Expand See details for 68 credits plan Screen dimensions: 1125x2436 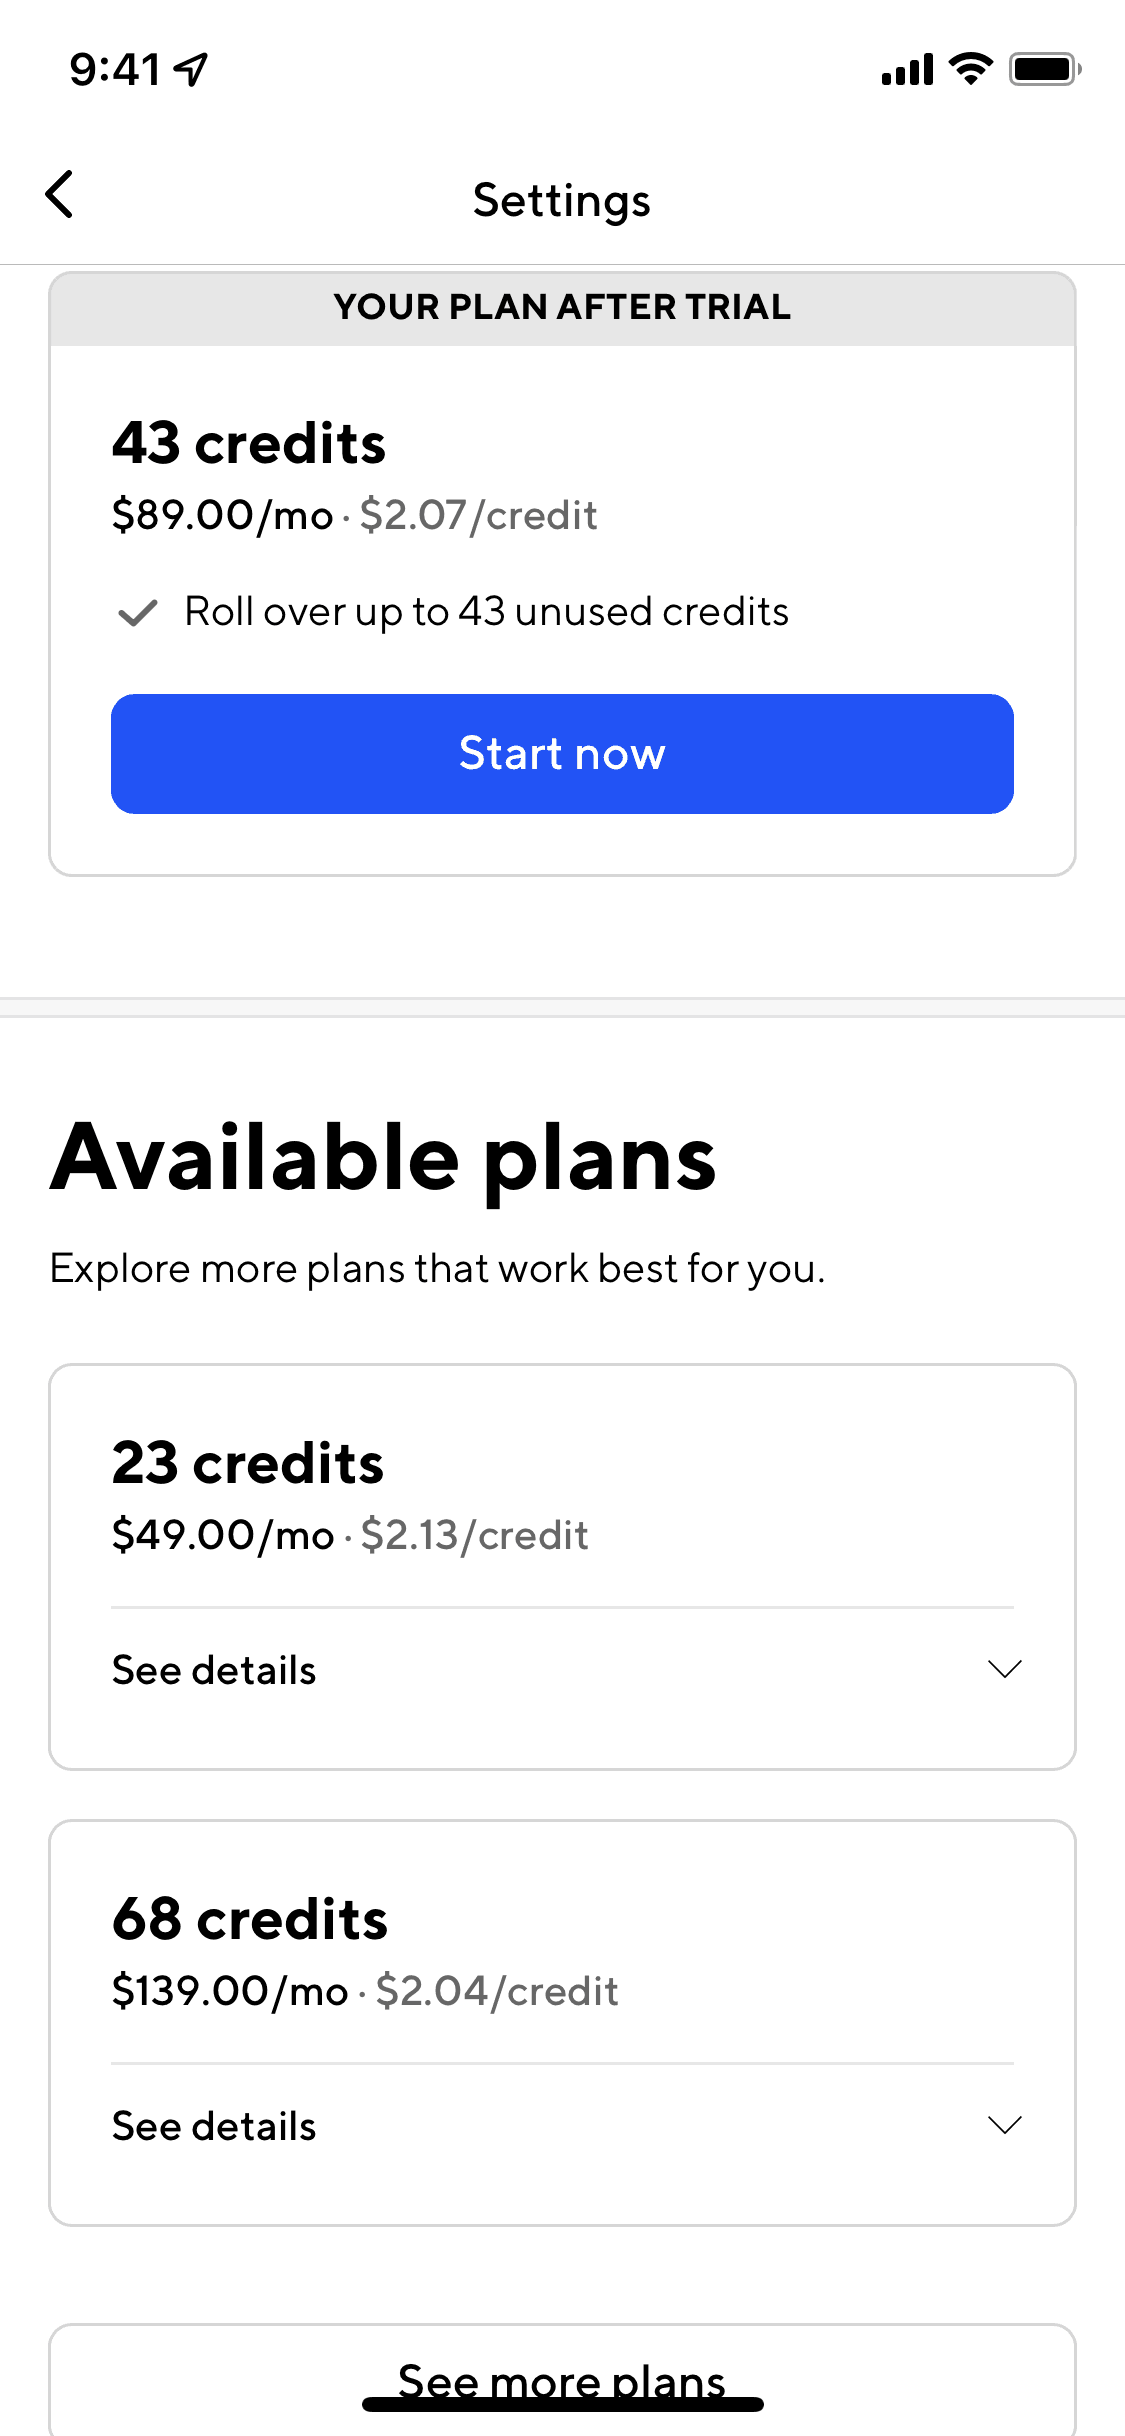(x=214, y=2126)
